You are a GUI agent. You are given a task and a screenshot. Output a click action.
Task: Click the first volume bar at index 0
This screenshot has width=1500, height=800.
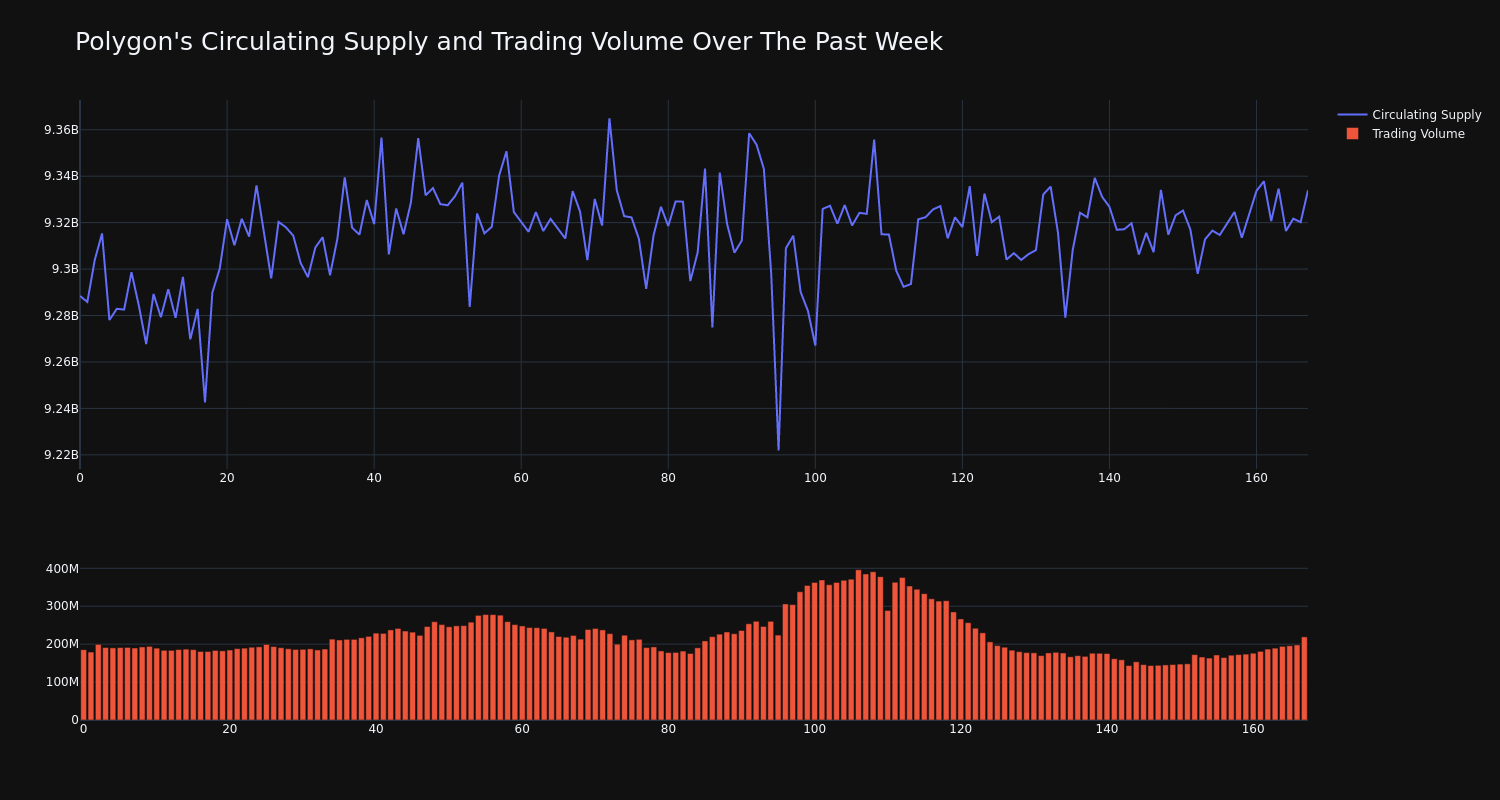point(83,685)
